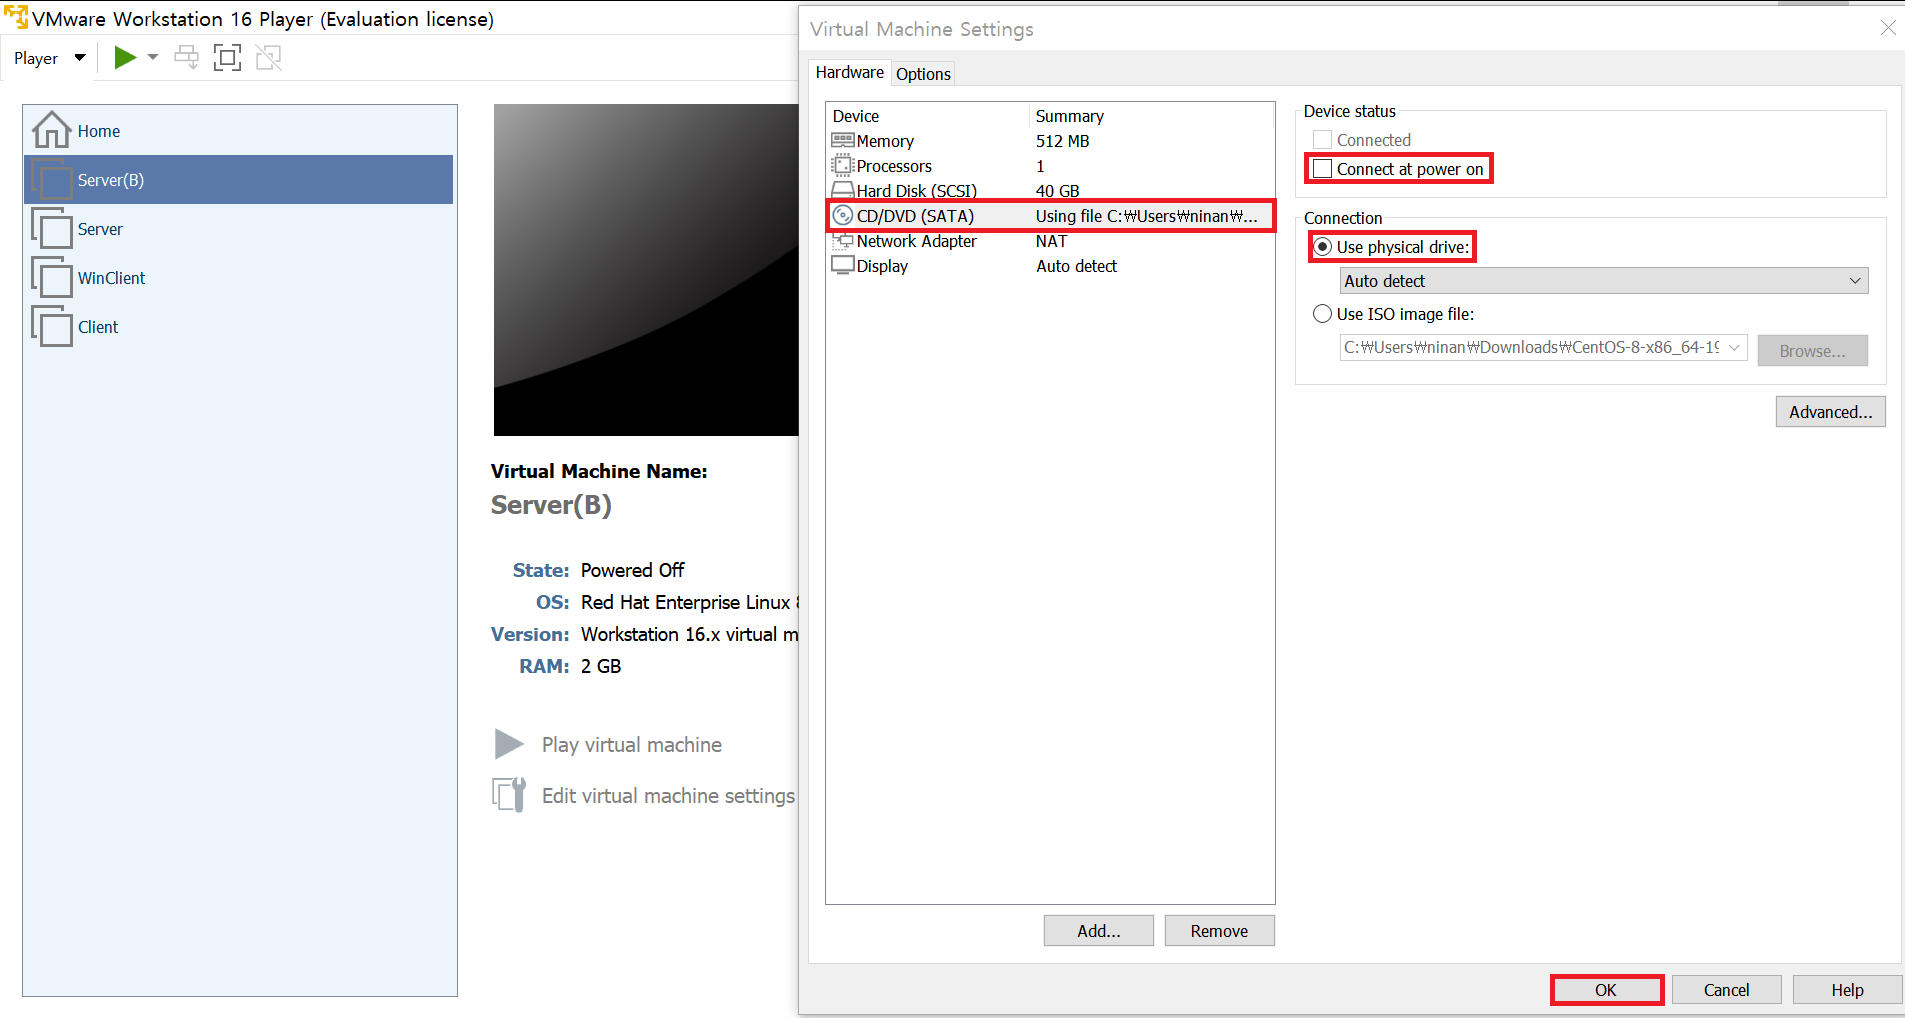1905x1018 pixels.
Task: Click the large gray play triangle icon
Action: tap(509, 744)
